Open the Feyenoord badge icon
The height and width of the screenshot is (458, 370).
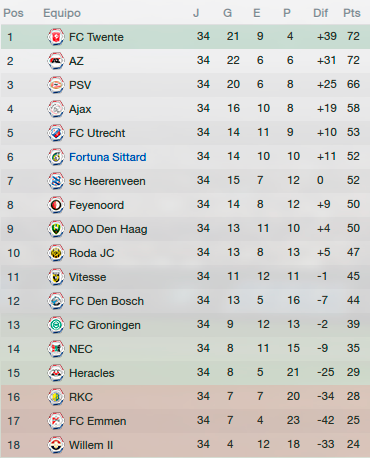click(56, 205)
